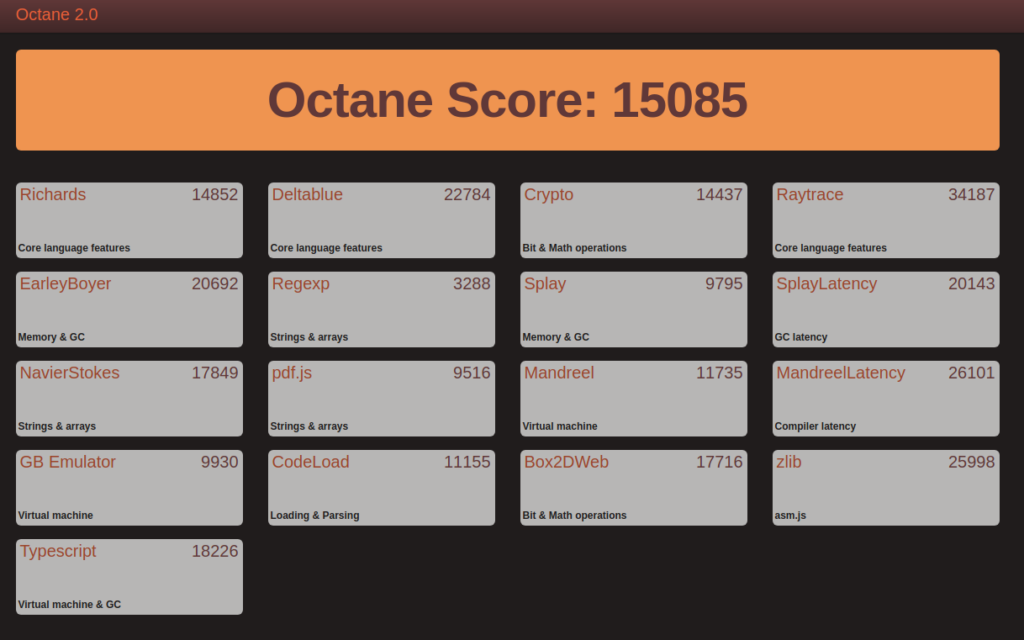Select the Deltablue score 22784
The image size is (1024, 640).
click(467, 195)
